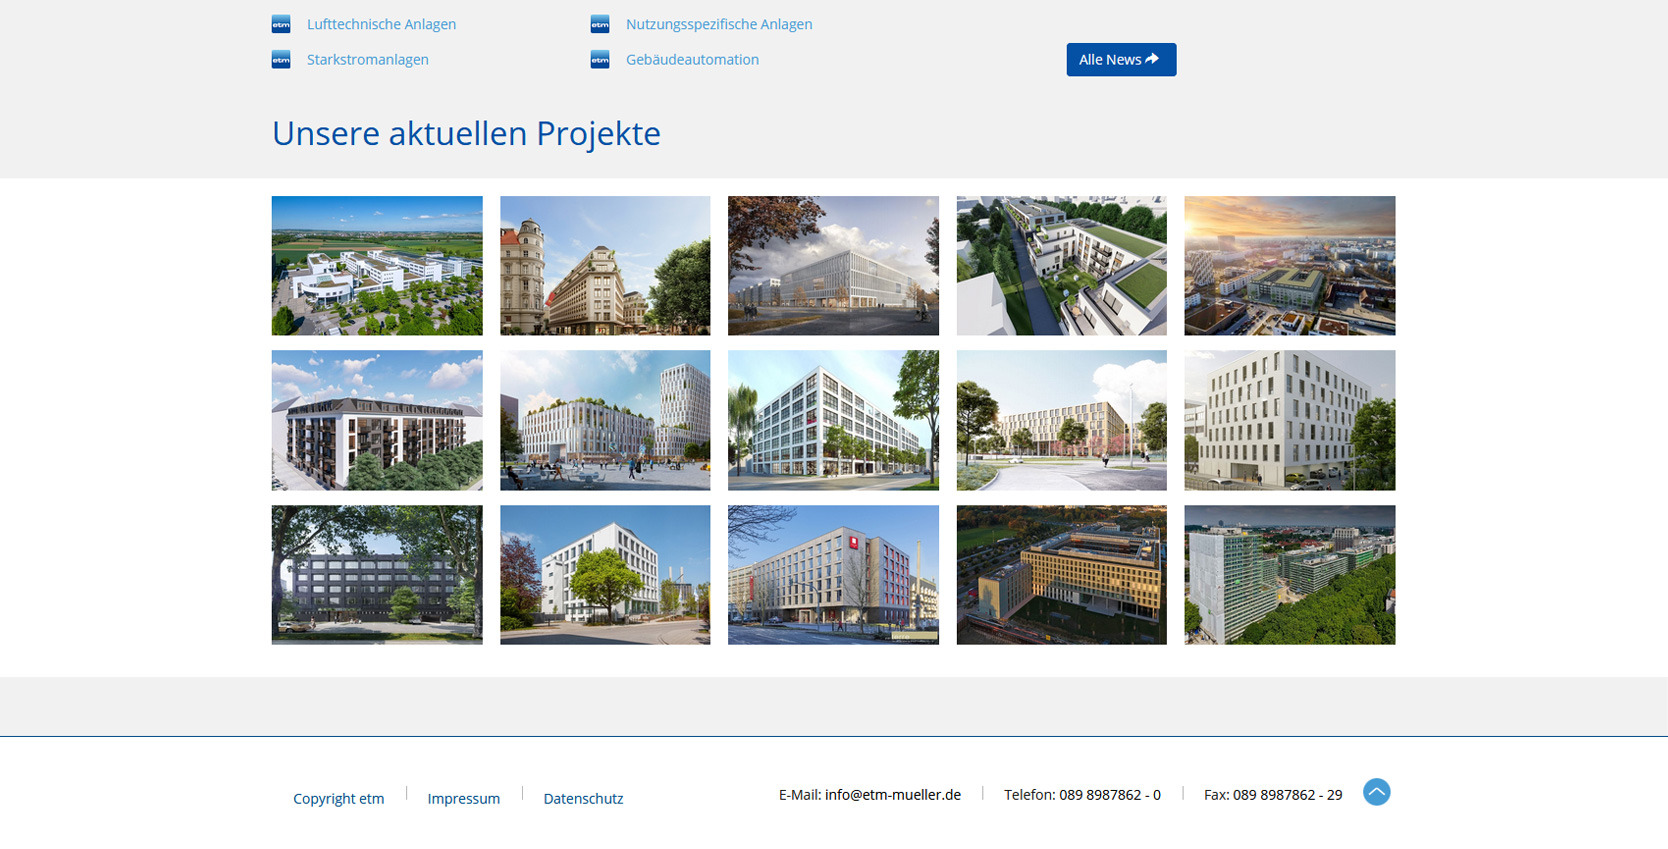1668x849 pixels.
Task: Open the Starkstromanlagen link
Action: (367, 60)
